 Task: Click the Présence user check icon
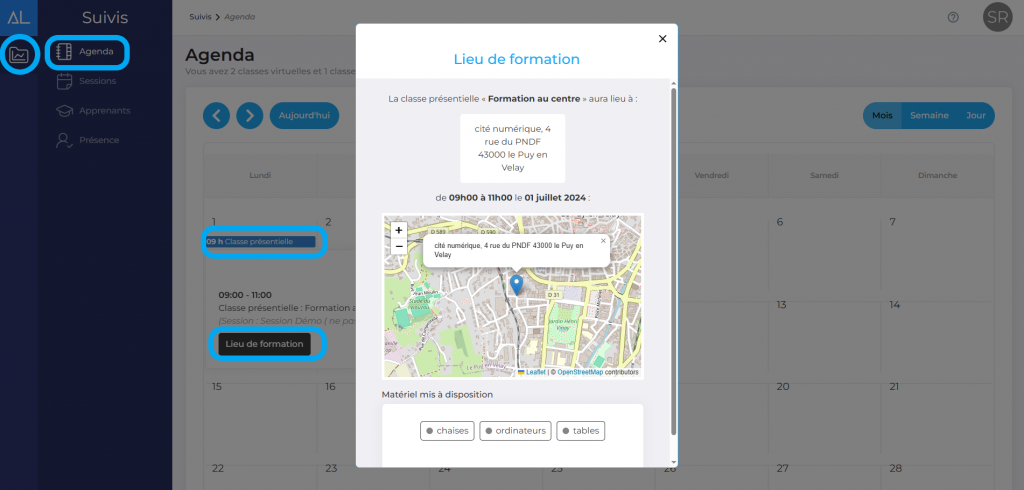tap(64, 141)
